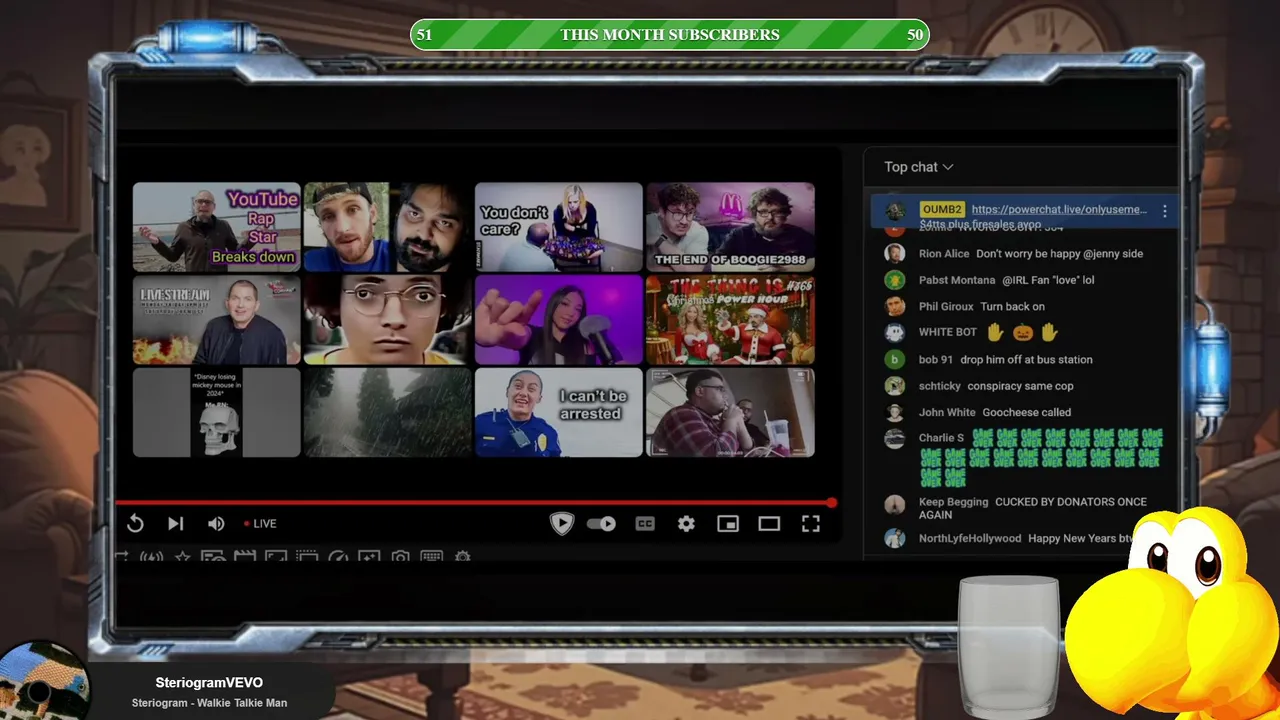
Task: Open the "You don't care?" video thumbnail
Action: 558,227
